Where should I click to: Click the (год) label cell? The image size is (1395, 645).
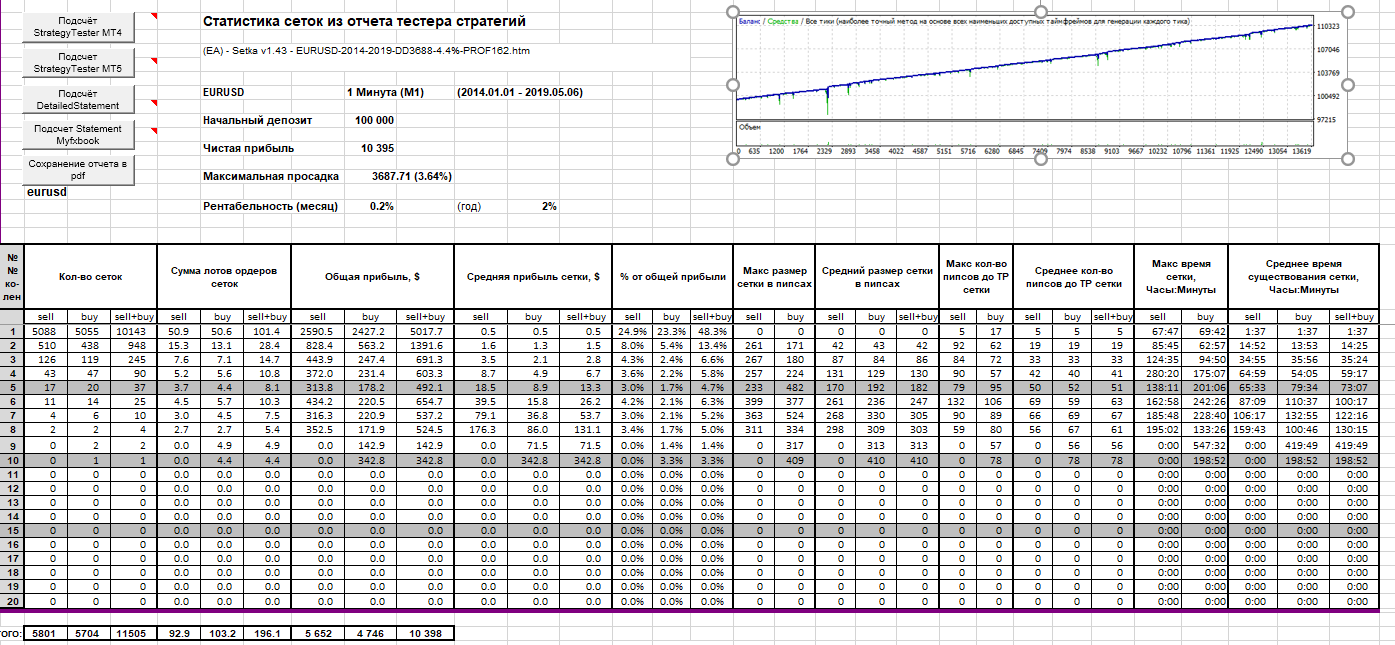(x=470, y=206)
